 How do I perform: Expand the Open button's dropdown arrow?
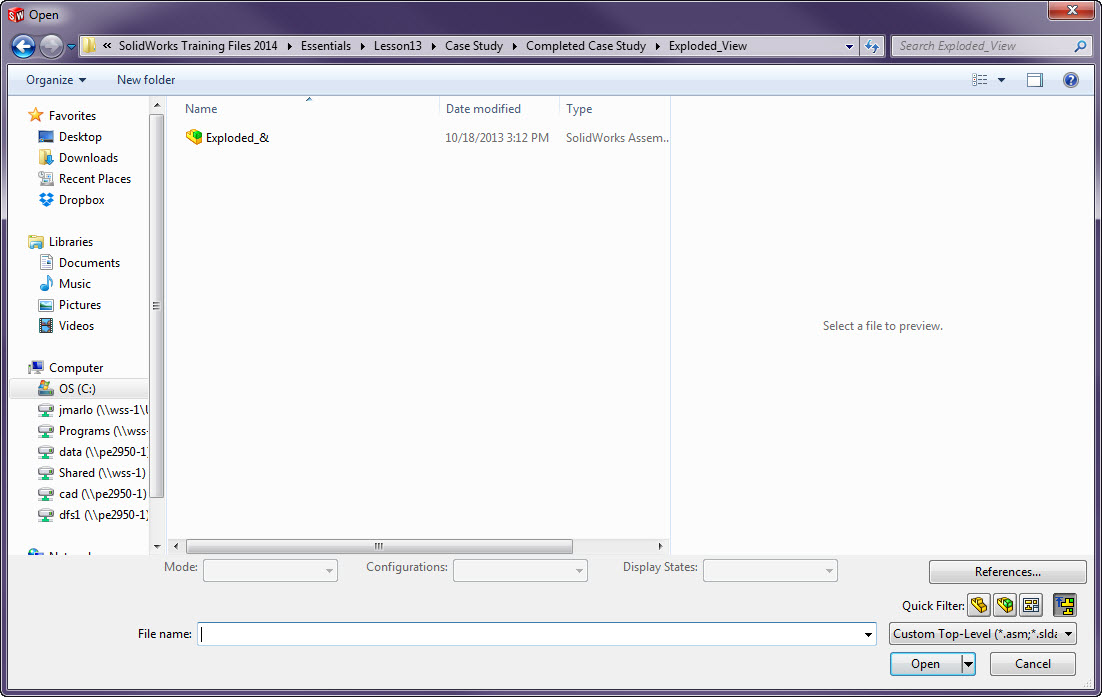968,664
